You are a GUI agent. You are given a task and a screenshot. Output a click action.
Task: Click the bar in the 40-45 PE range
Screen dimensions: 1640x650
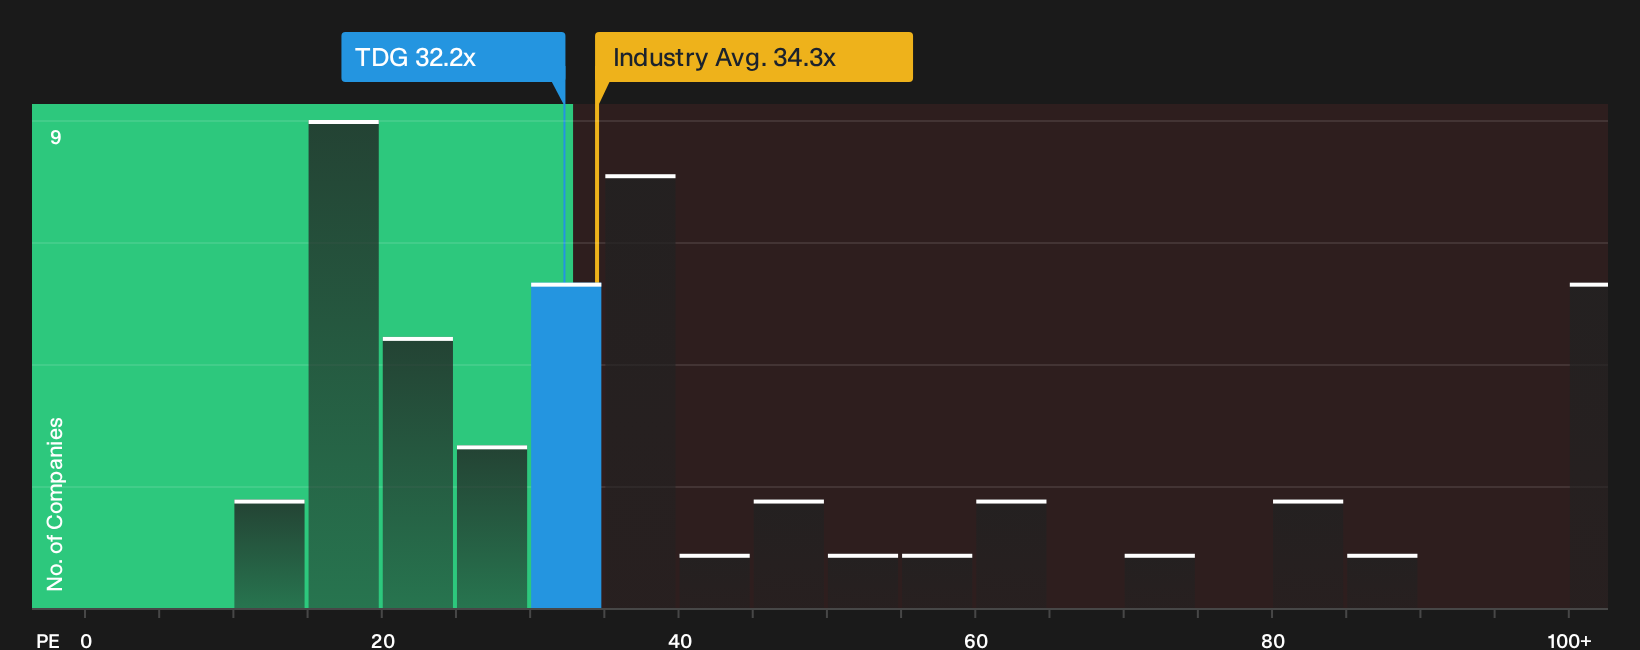point(714,581)
